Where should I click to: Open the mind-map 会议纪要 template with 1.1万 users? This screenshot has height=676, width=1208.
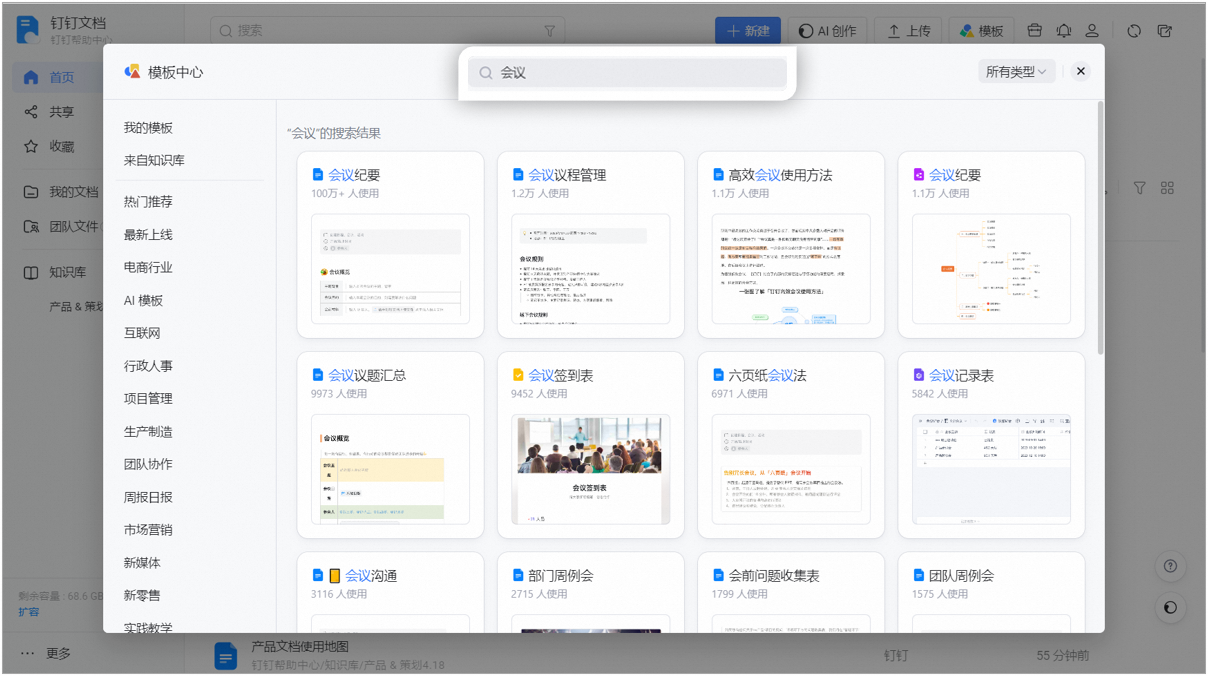pyautogui.click(x=991, y=245)
